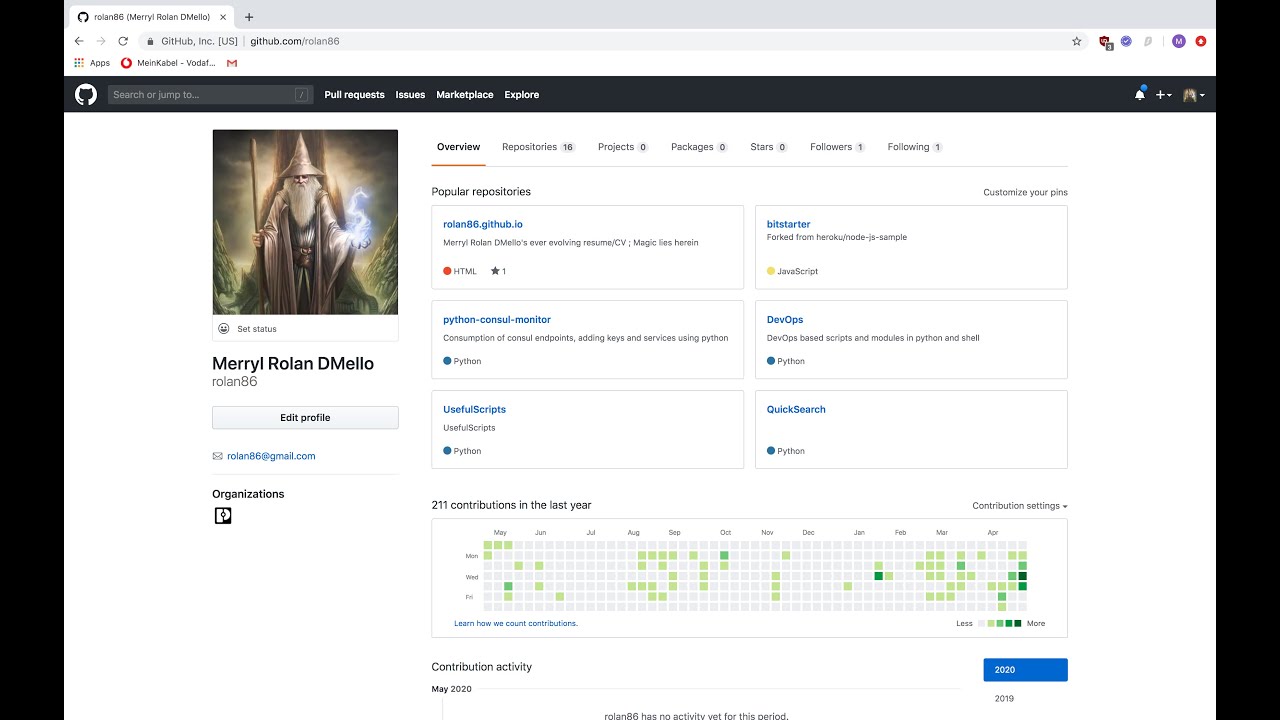The width and height of the screenshot is (1280, 720).
Task: Open the python-consul-monitor repository link
Action: coord(497,320)
